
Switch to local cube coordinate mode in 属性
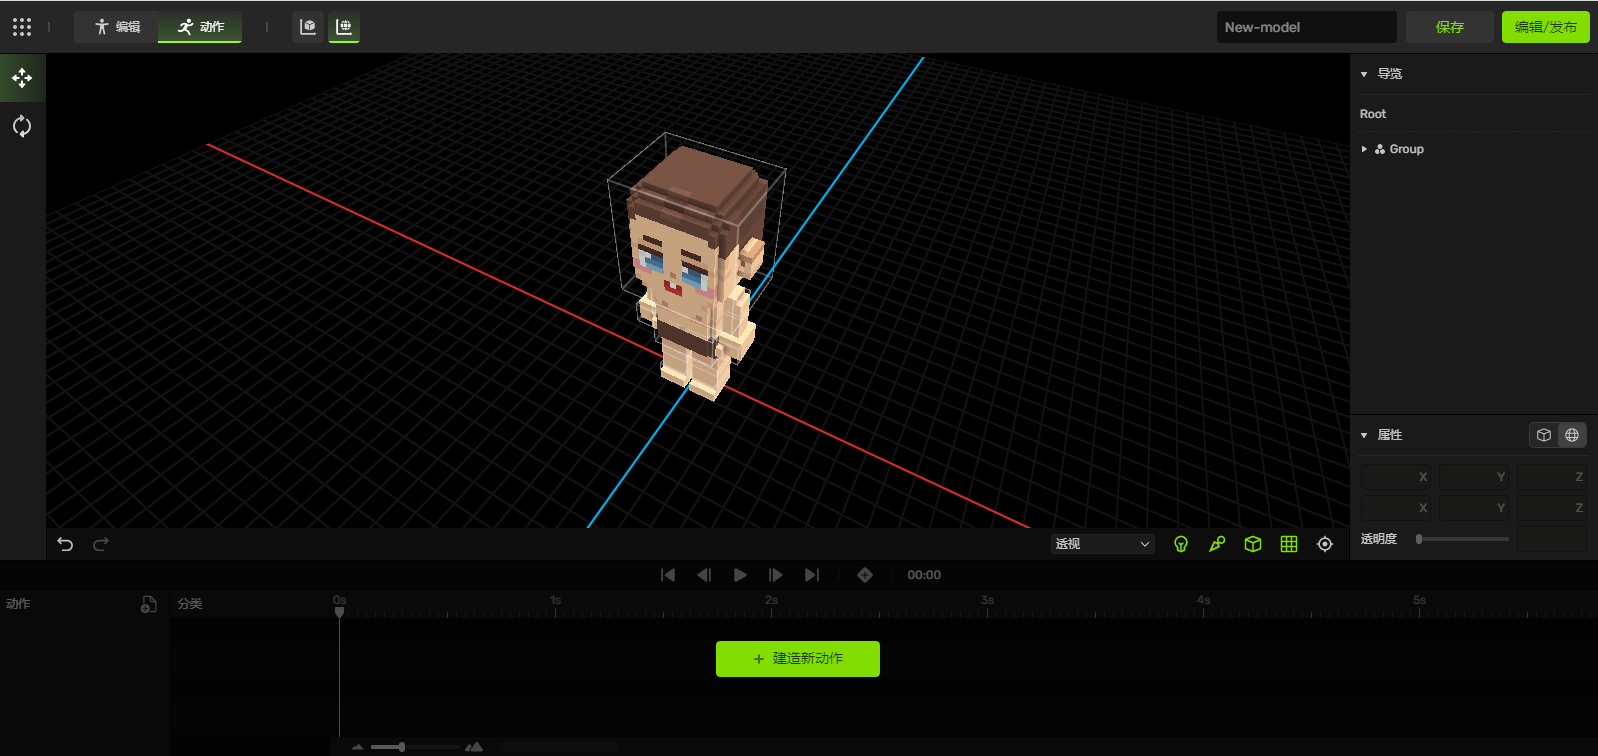click(x=1544, y=435)
